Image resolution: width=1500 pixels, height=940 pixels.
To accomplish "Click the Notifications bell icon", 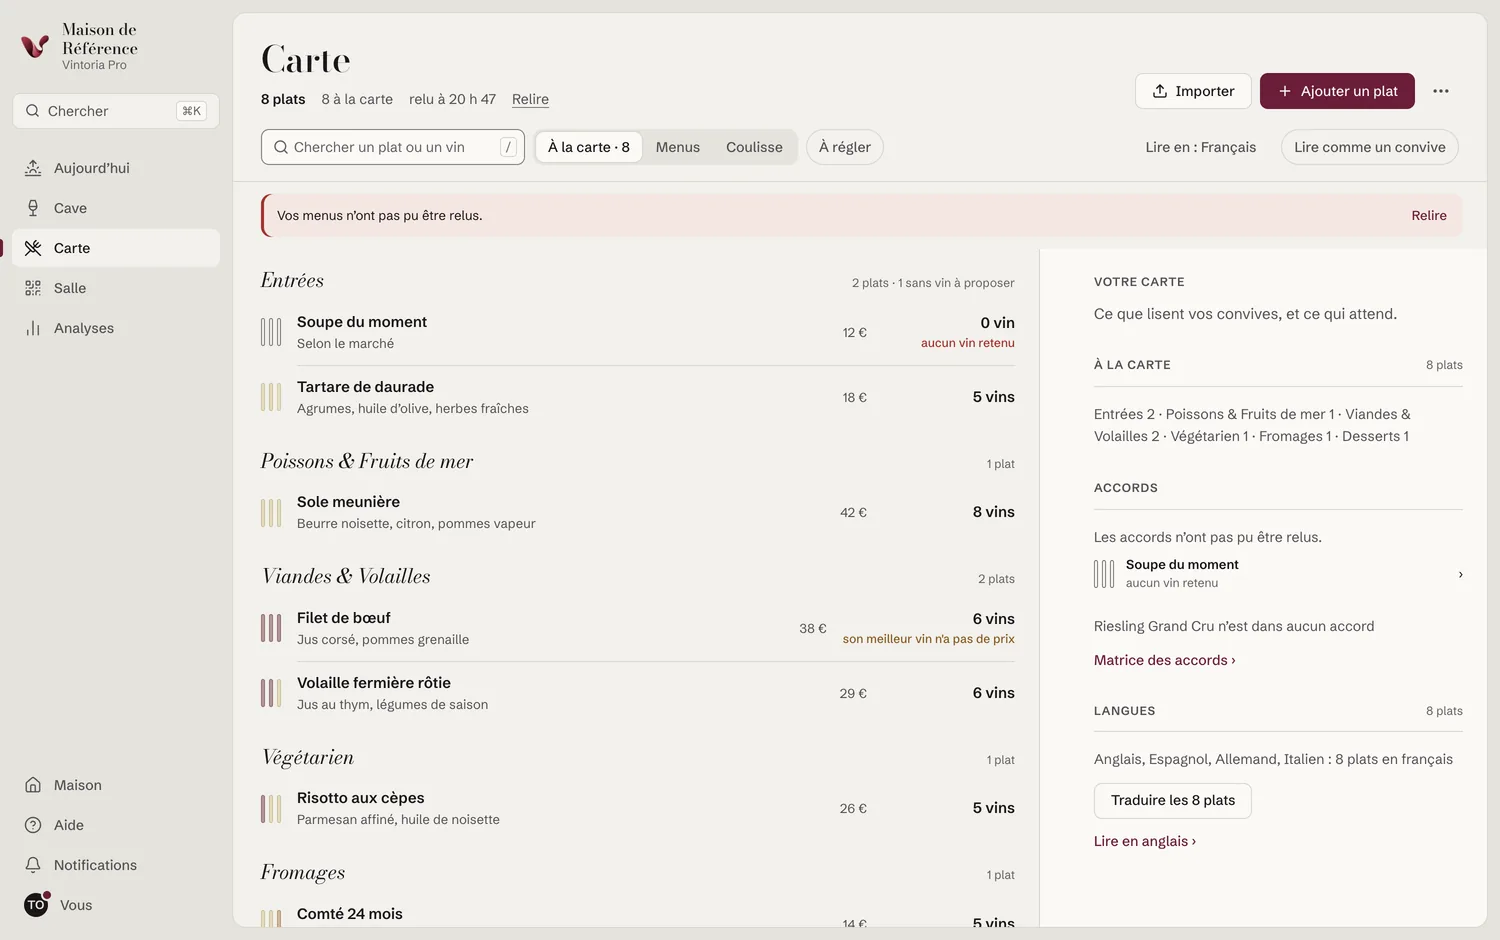I will [33, 865].
